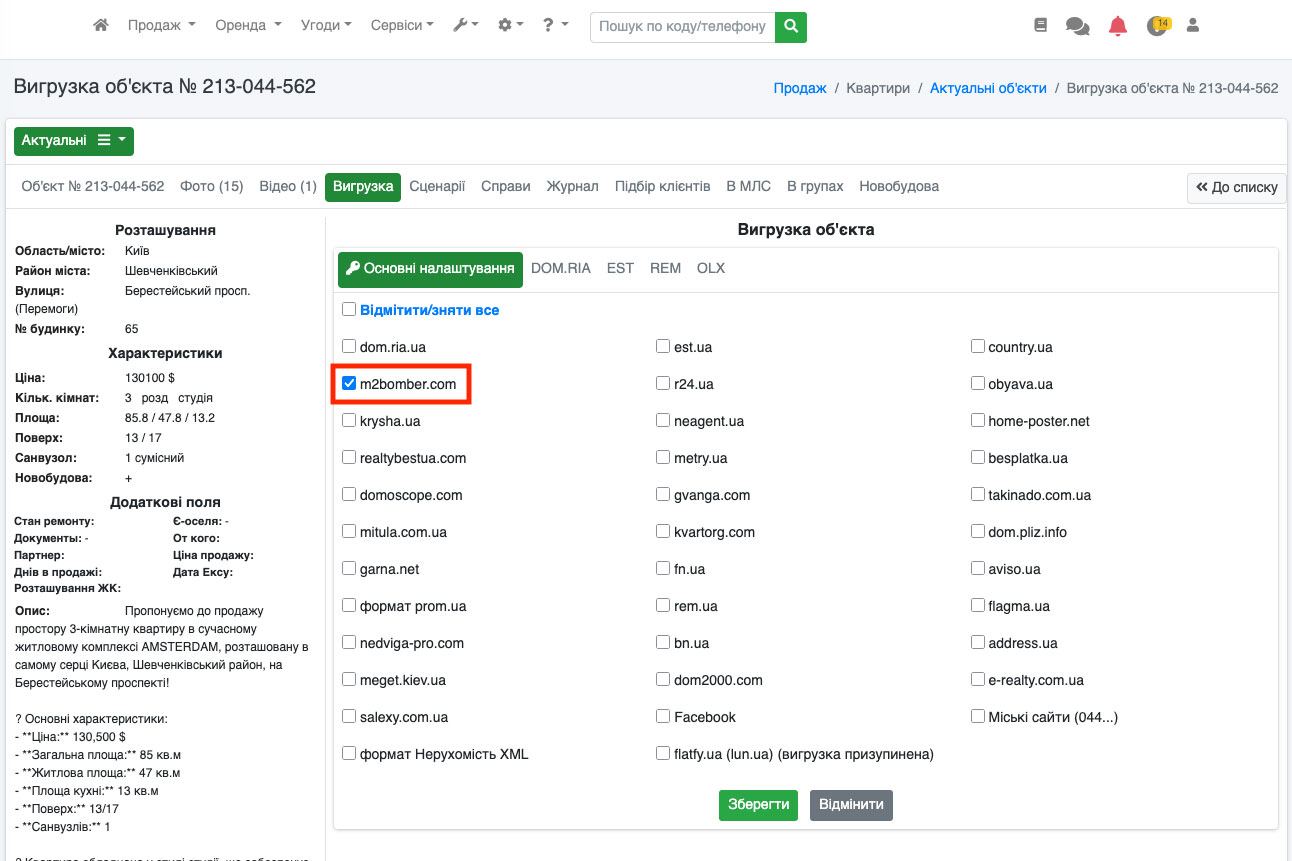
Task: Enable the dom.ria.ua checkbox
Action: pos(349,347)
